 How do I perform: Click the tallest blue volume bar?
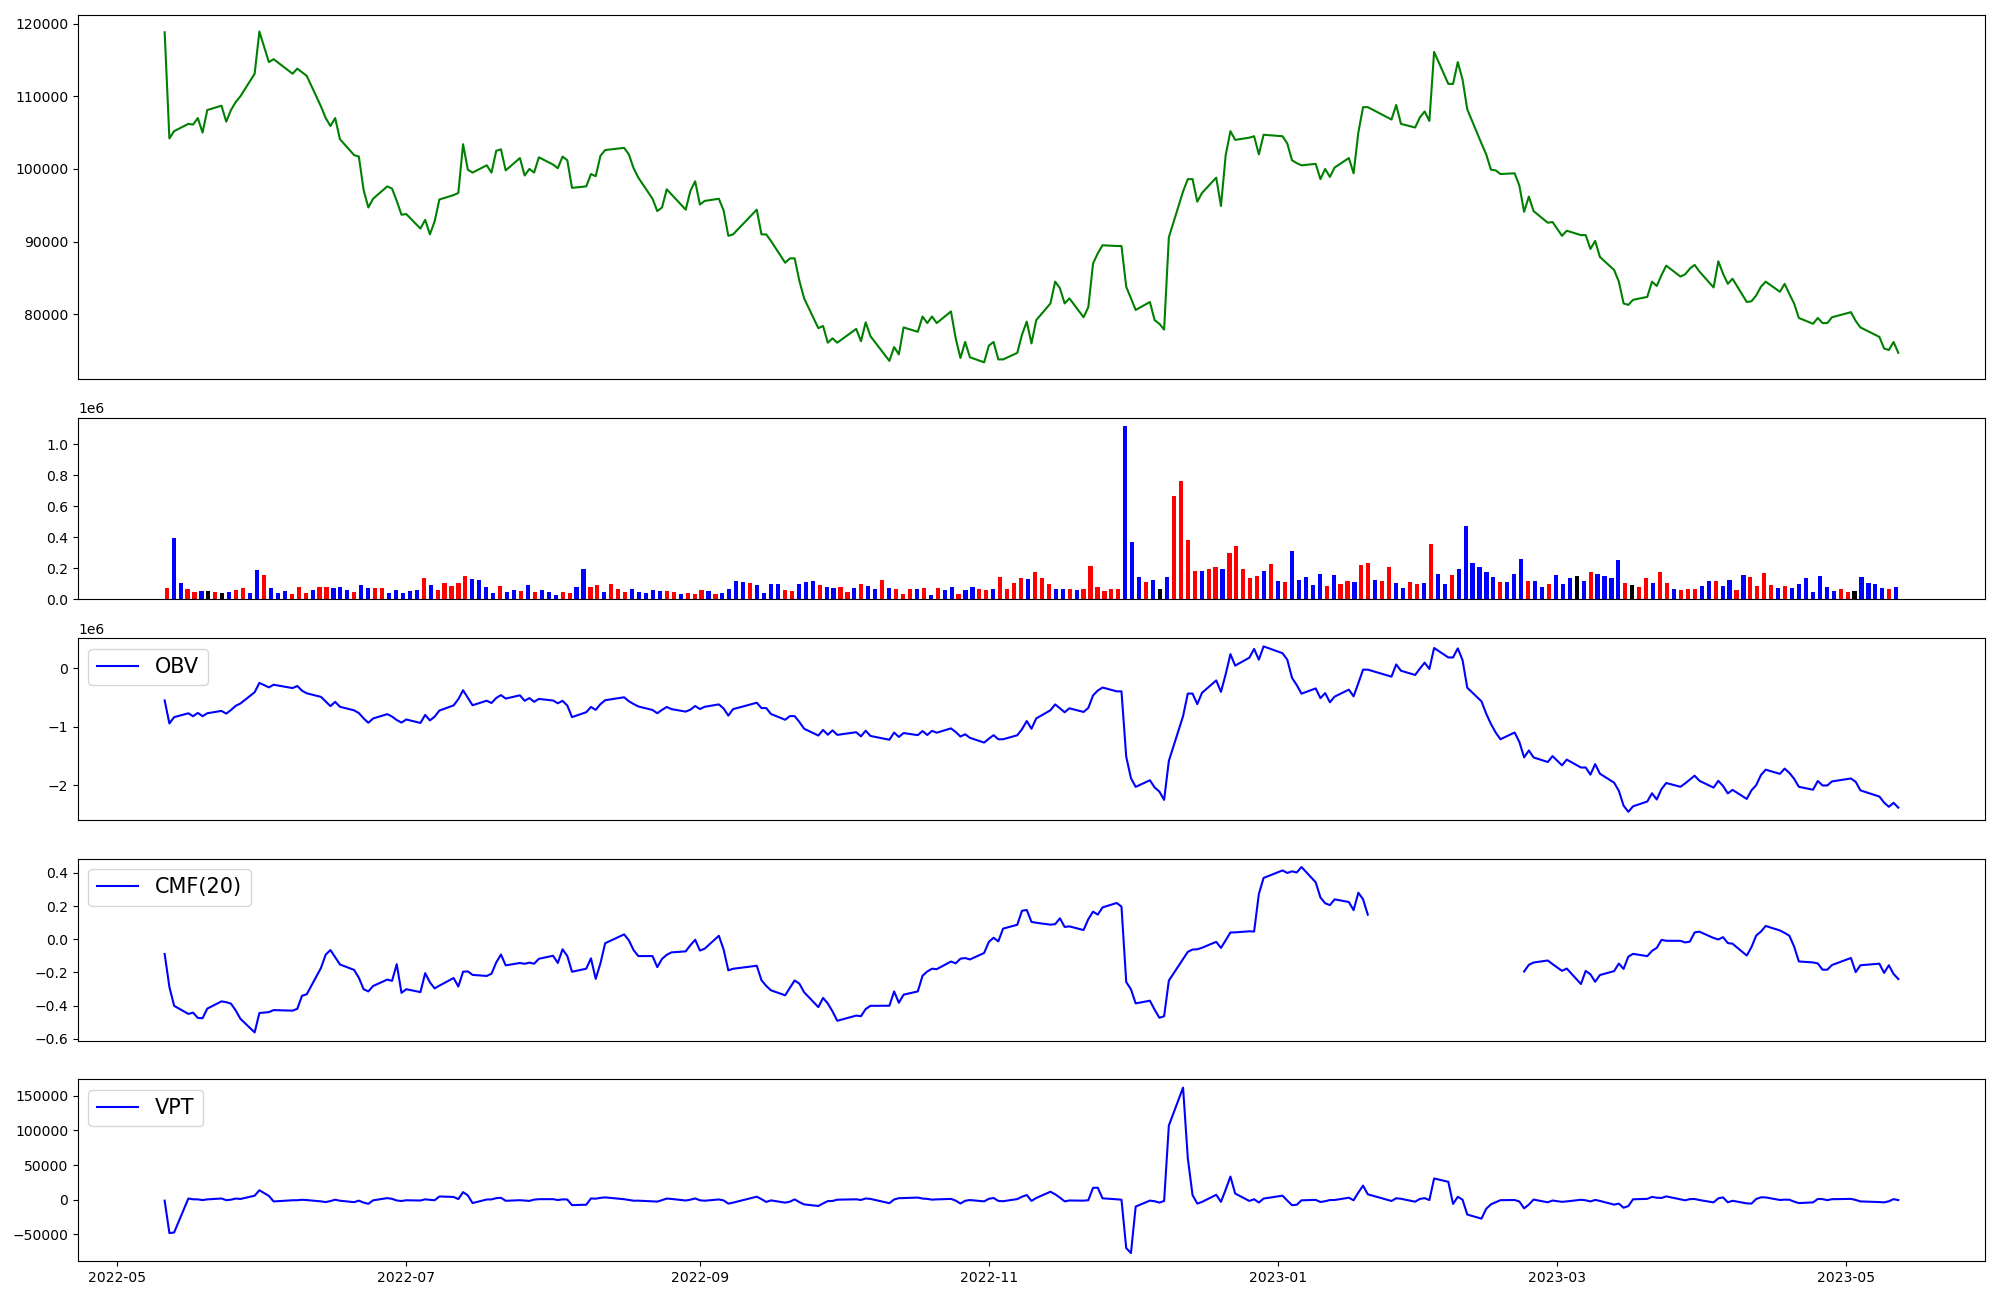pyautogui.click(x=1125, y=512)
